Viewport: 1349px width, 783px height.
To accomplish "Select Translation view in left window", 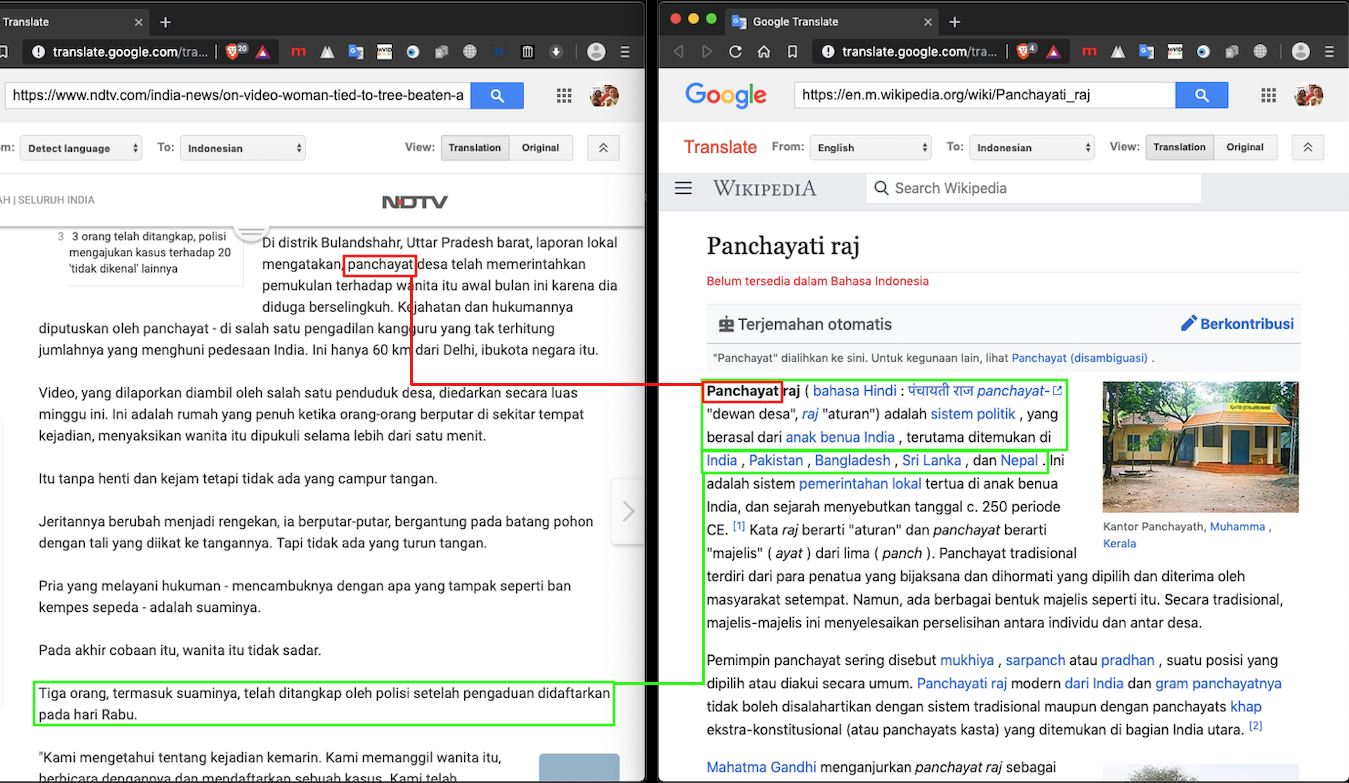I will click(x=474, y=148).
